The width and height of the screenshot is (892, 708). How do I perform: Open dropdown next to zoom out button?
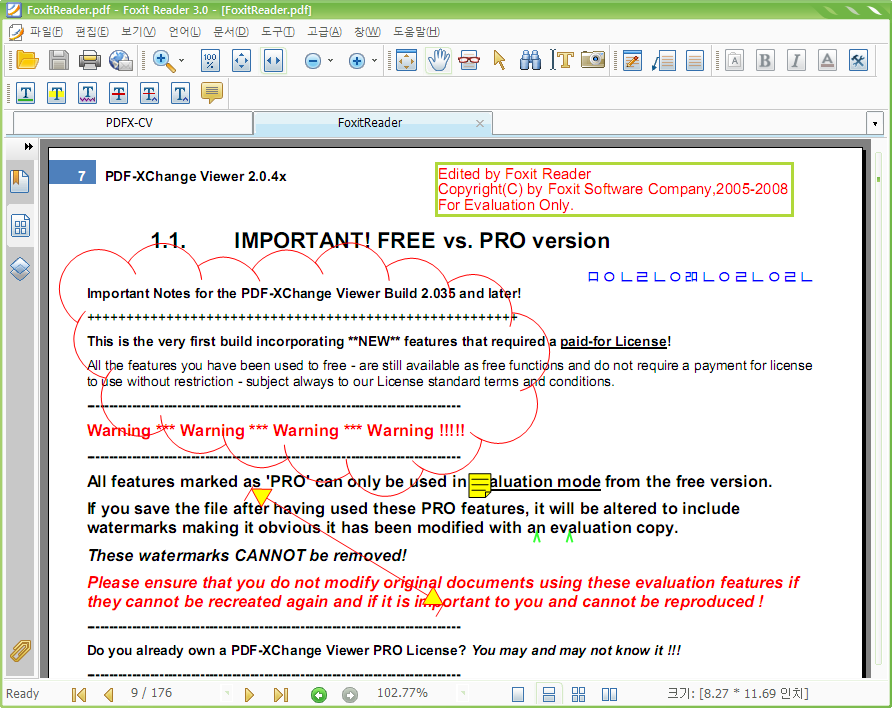pos(331,60)
